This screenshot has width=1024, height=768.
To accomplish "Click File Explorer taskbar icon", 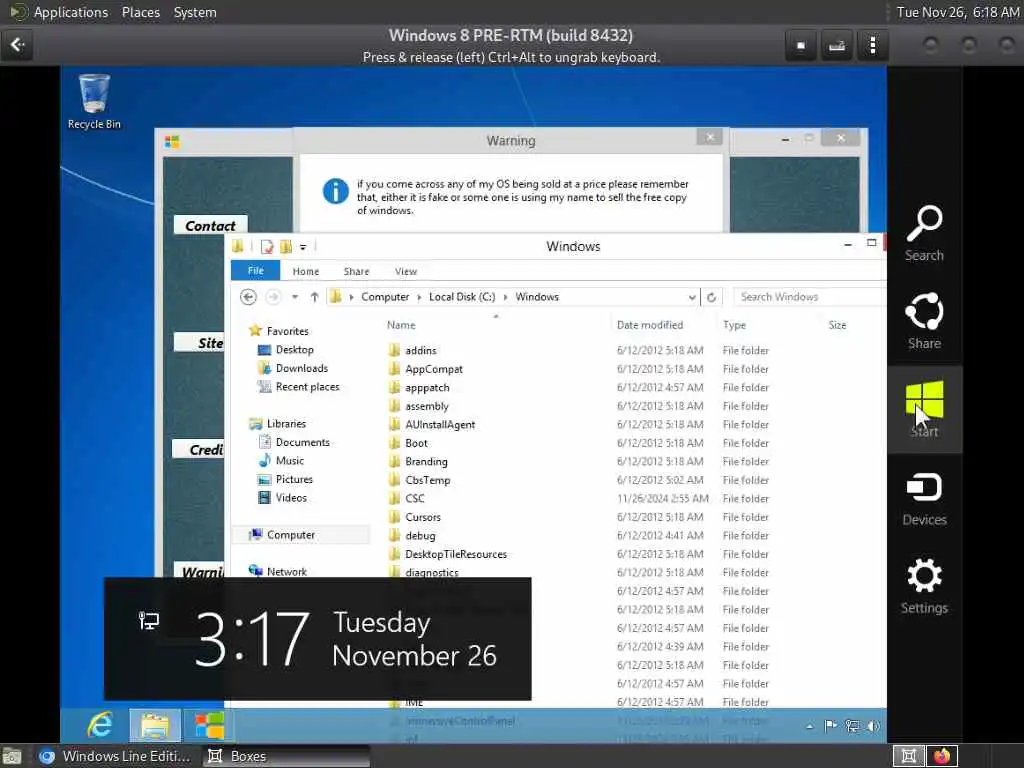I will click(x=155, y=725).
